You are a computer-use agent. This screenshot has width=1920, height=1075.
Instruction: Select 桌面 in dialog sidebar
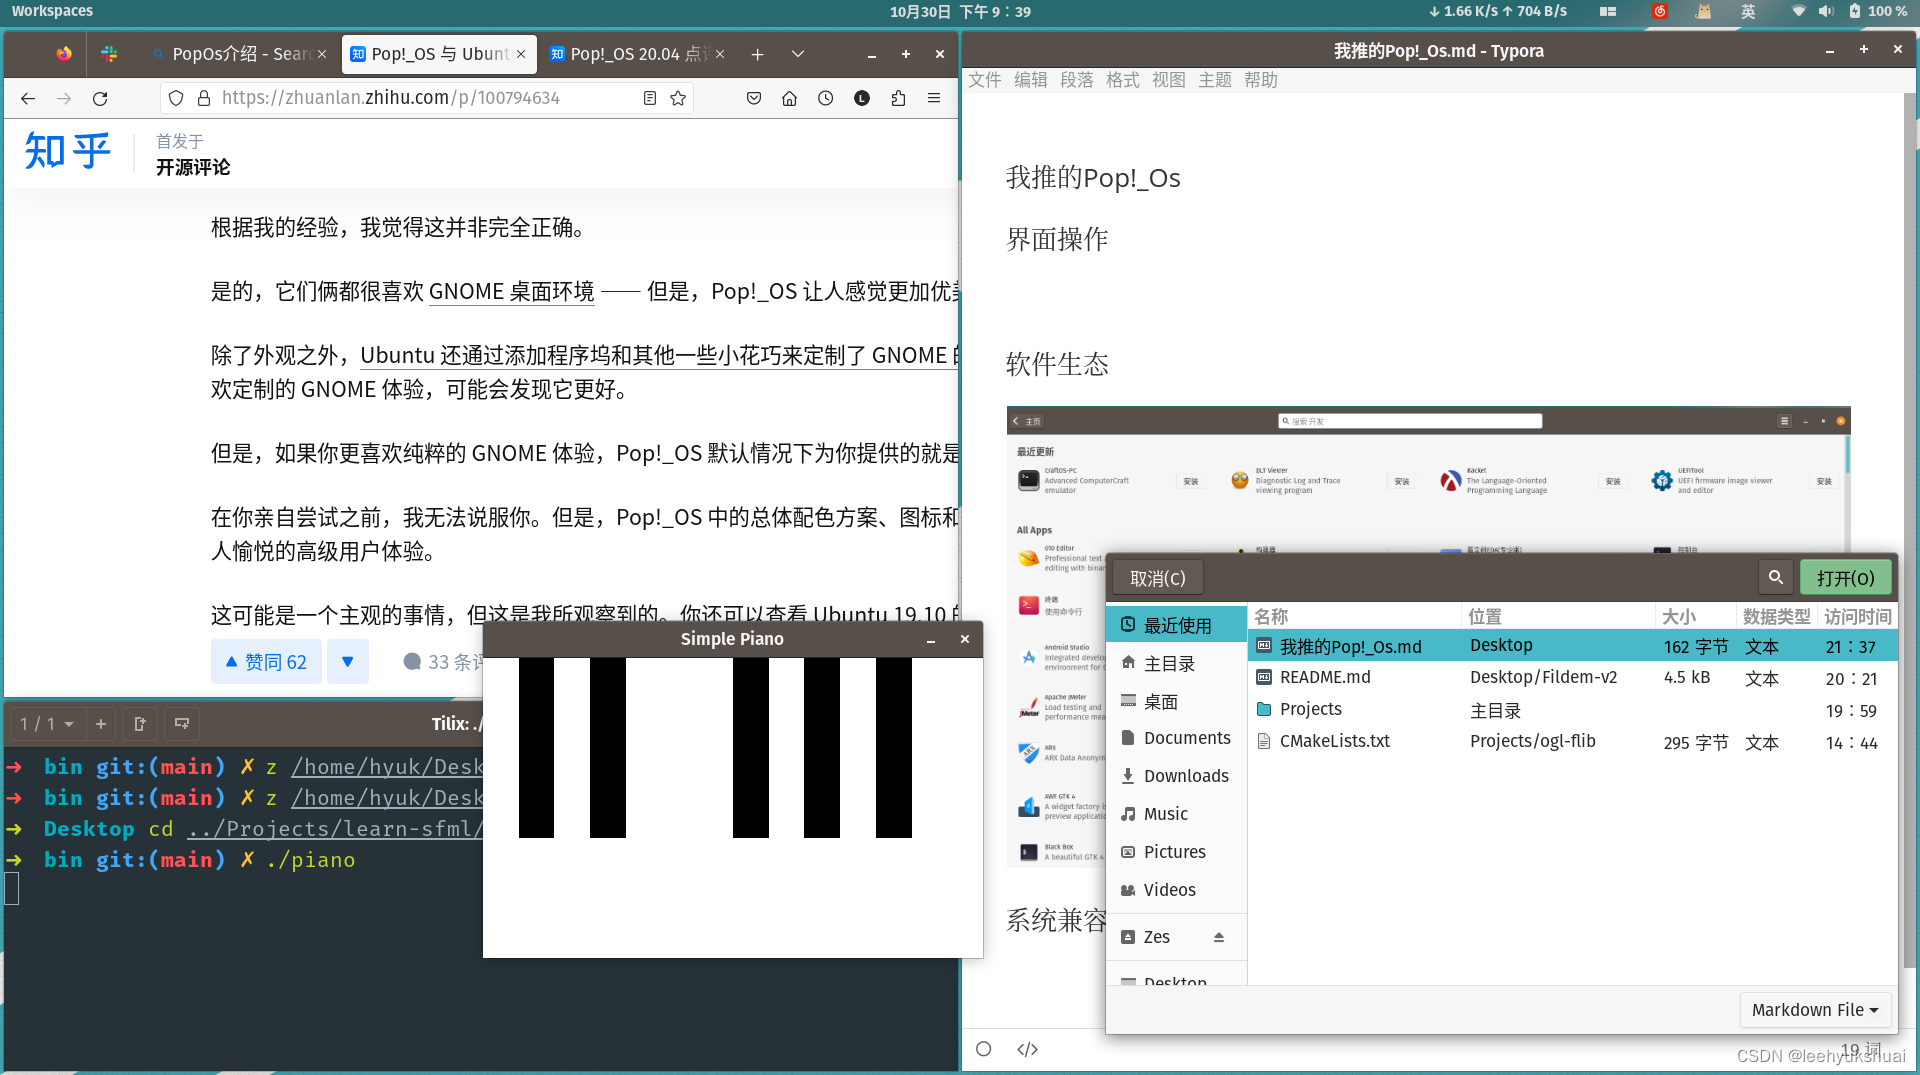[x=1176, y=701]
